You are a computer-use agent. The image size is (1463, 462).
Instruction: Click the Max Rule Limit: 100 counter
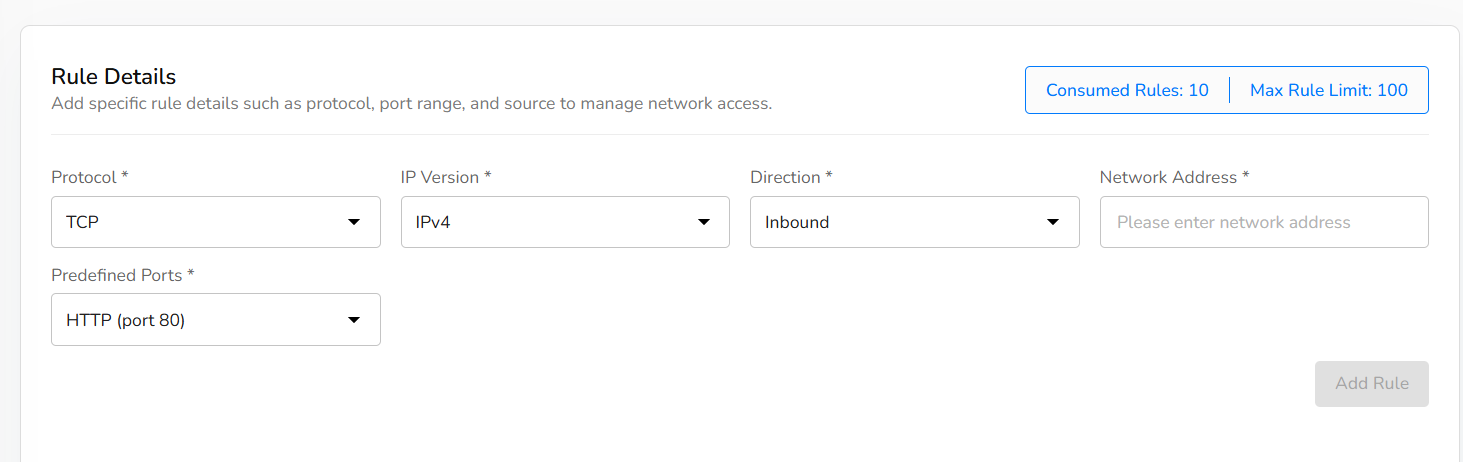(1328, 90)
